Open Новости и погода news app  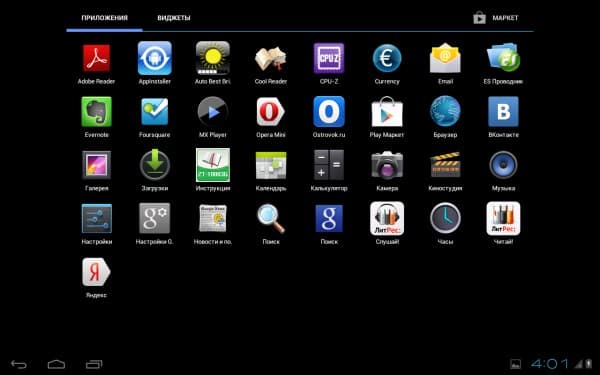(x=213, y=218)
